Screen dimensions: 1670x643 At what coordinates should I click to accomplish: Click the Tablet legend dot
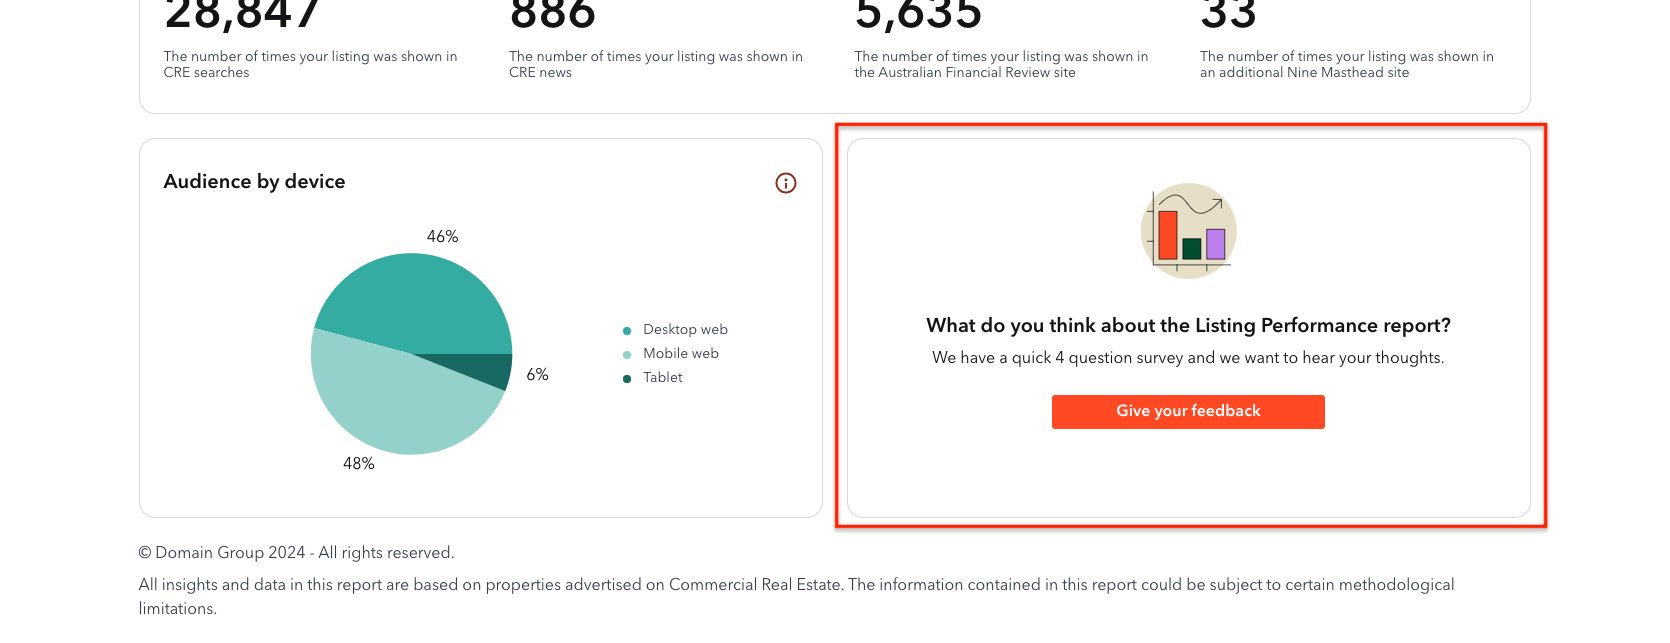(x=627, y=379)
